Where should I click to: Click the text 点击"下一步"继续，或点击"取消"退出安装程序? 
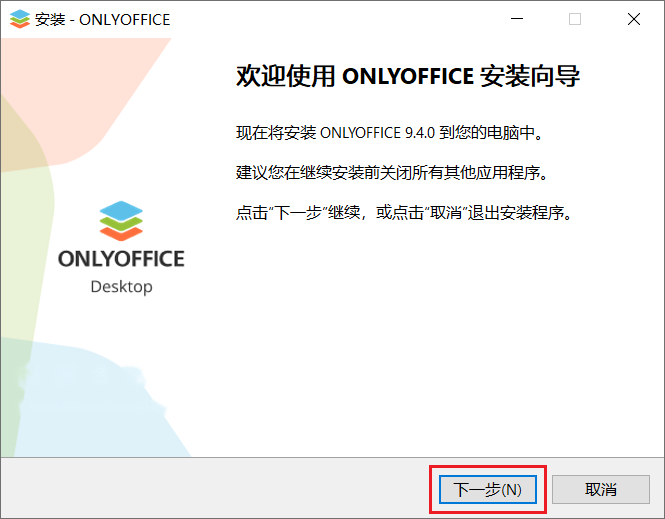[x=404, y=212]
